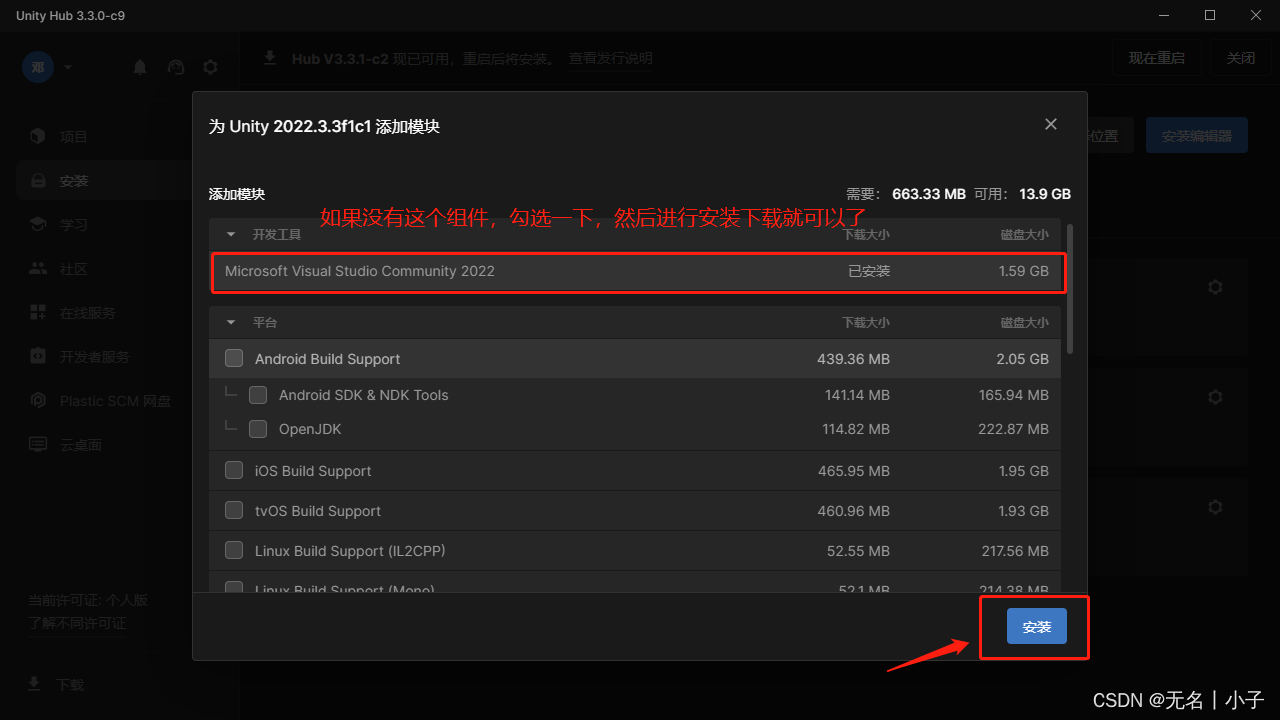
Task: Click the 磁盘大小 header in 平台
Action: [x=1025, y=323]
